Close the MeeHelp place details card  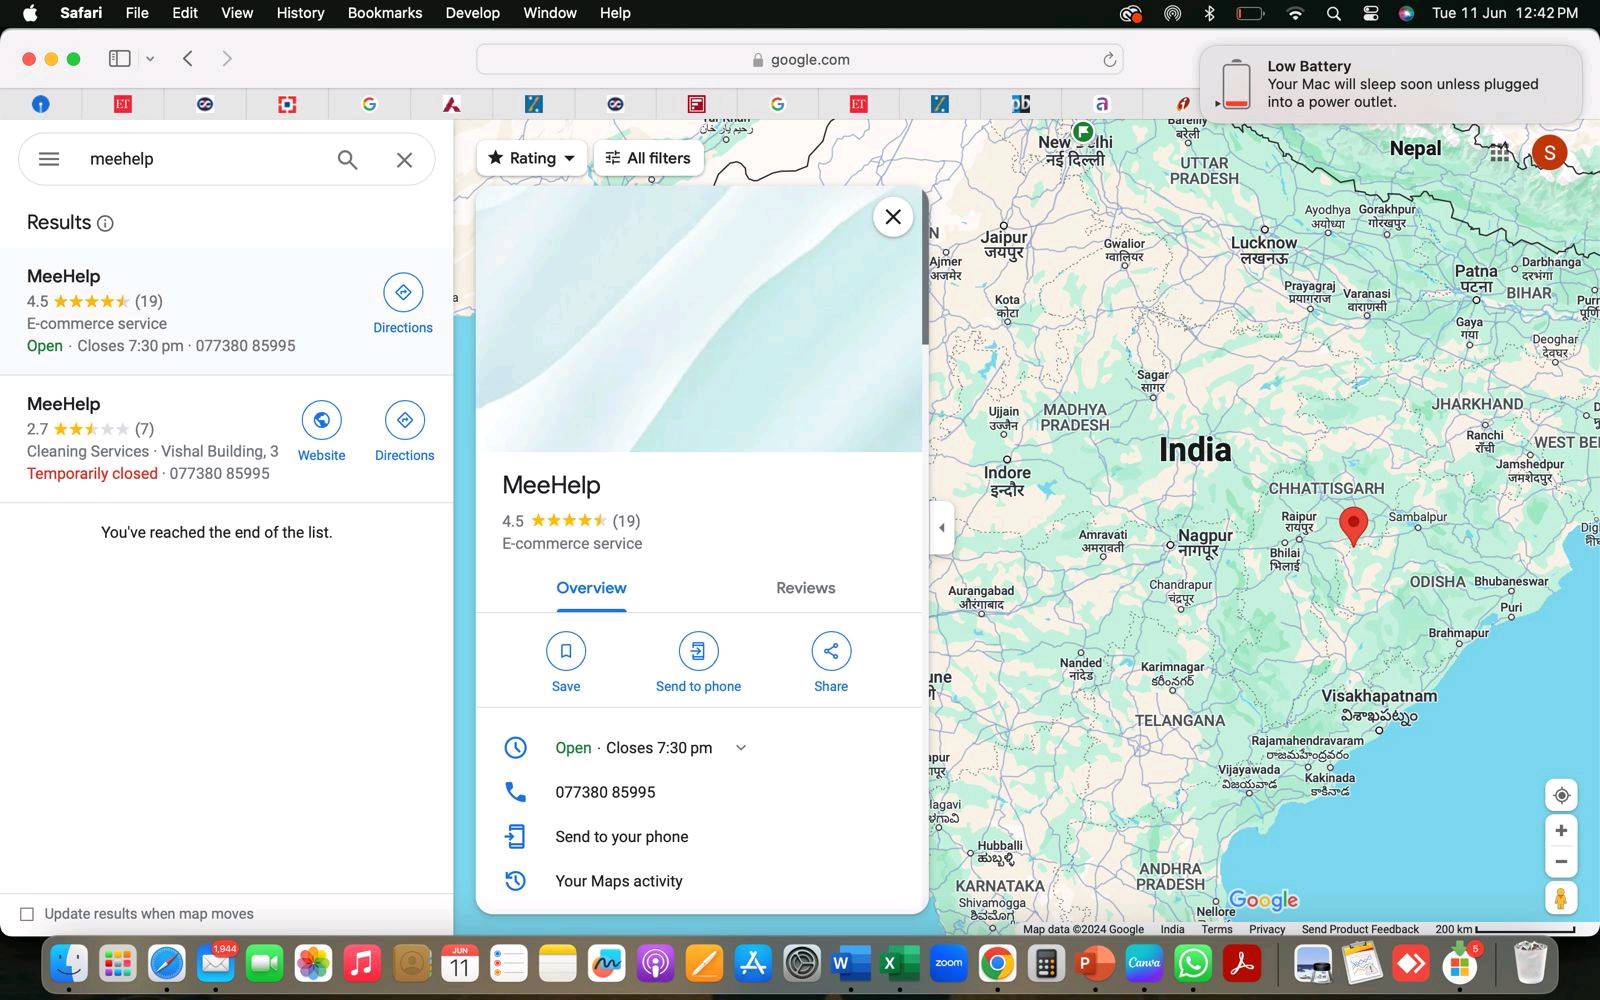click(x=893, y=217)
